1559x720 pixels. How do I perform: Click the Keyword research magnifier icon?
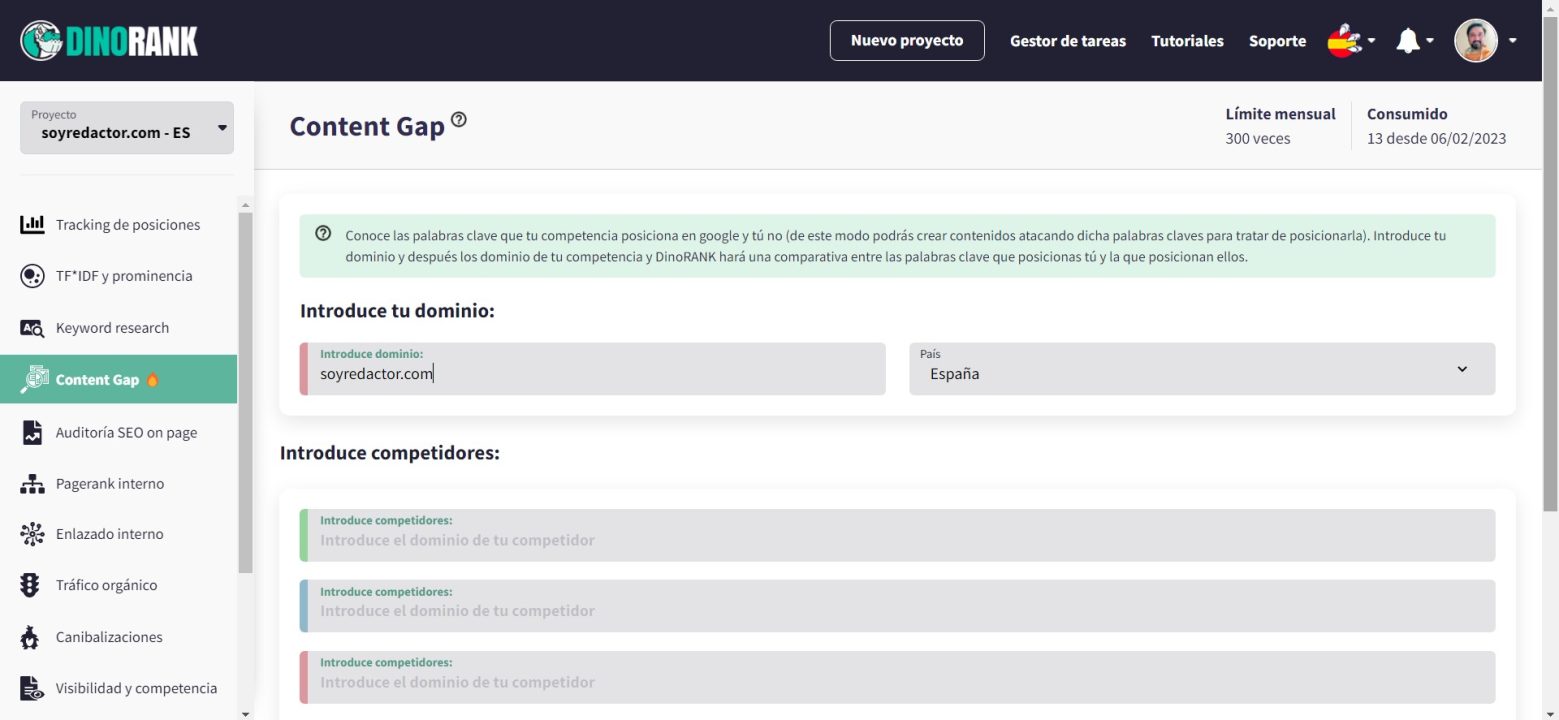(32, 328)
